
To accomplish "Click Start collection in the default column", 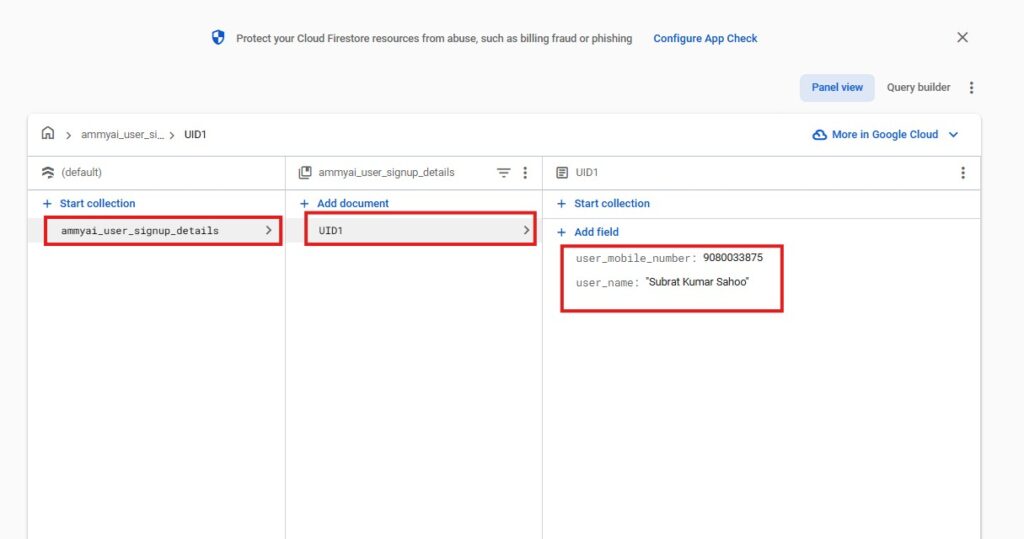I will click(97, 203).
